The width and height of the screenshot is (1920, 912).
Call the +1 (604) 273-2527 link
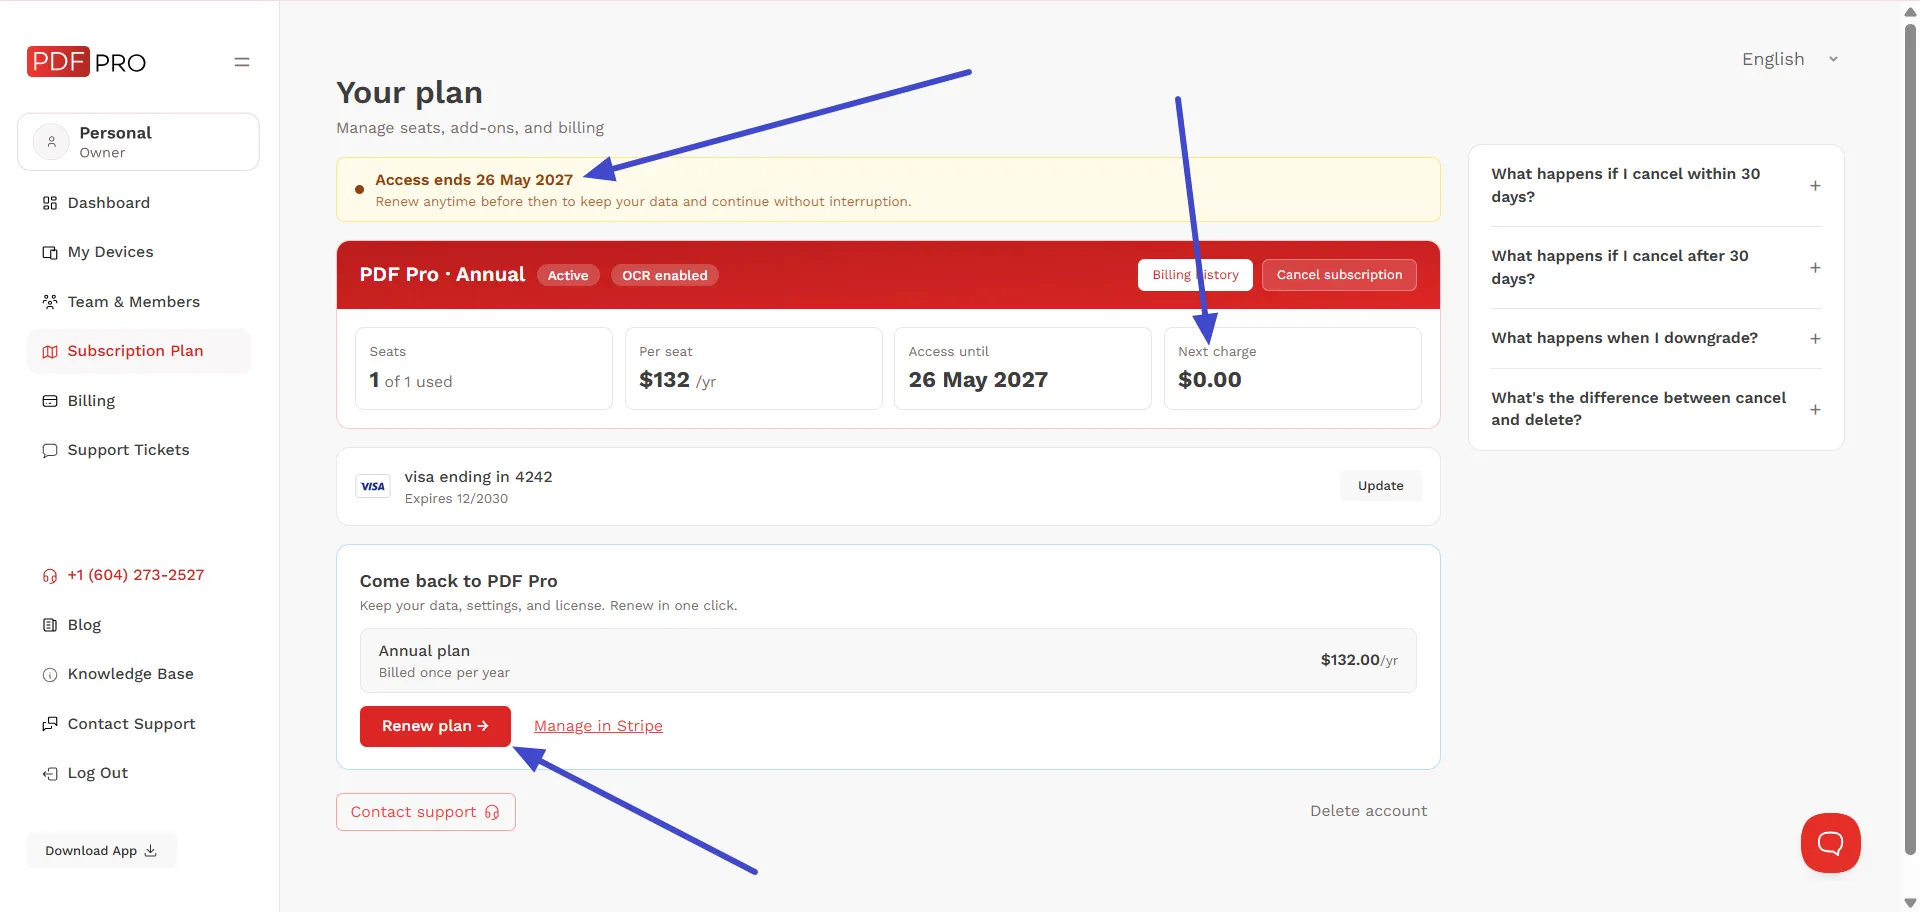(x=136, y=575)
